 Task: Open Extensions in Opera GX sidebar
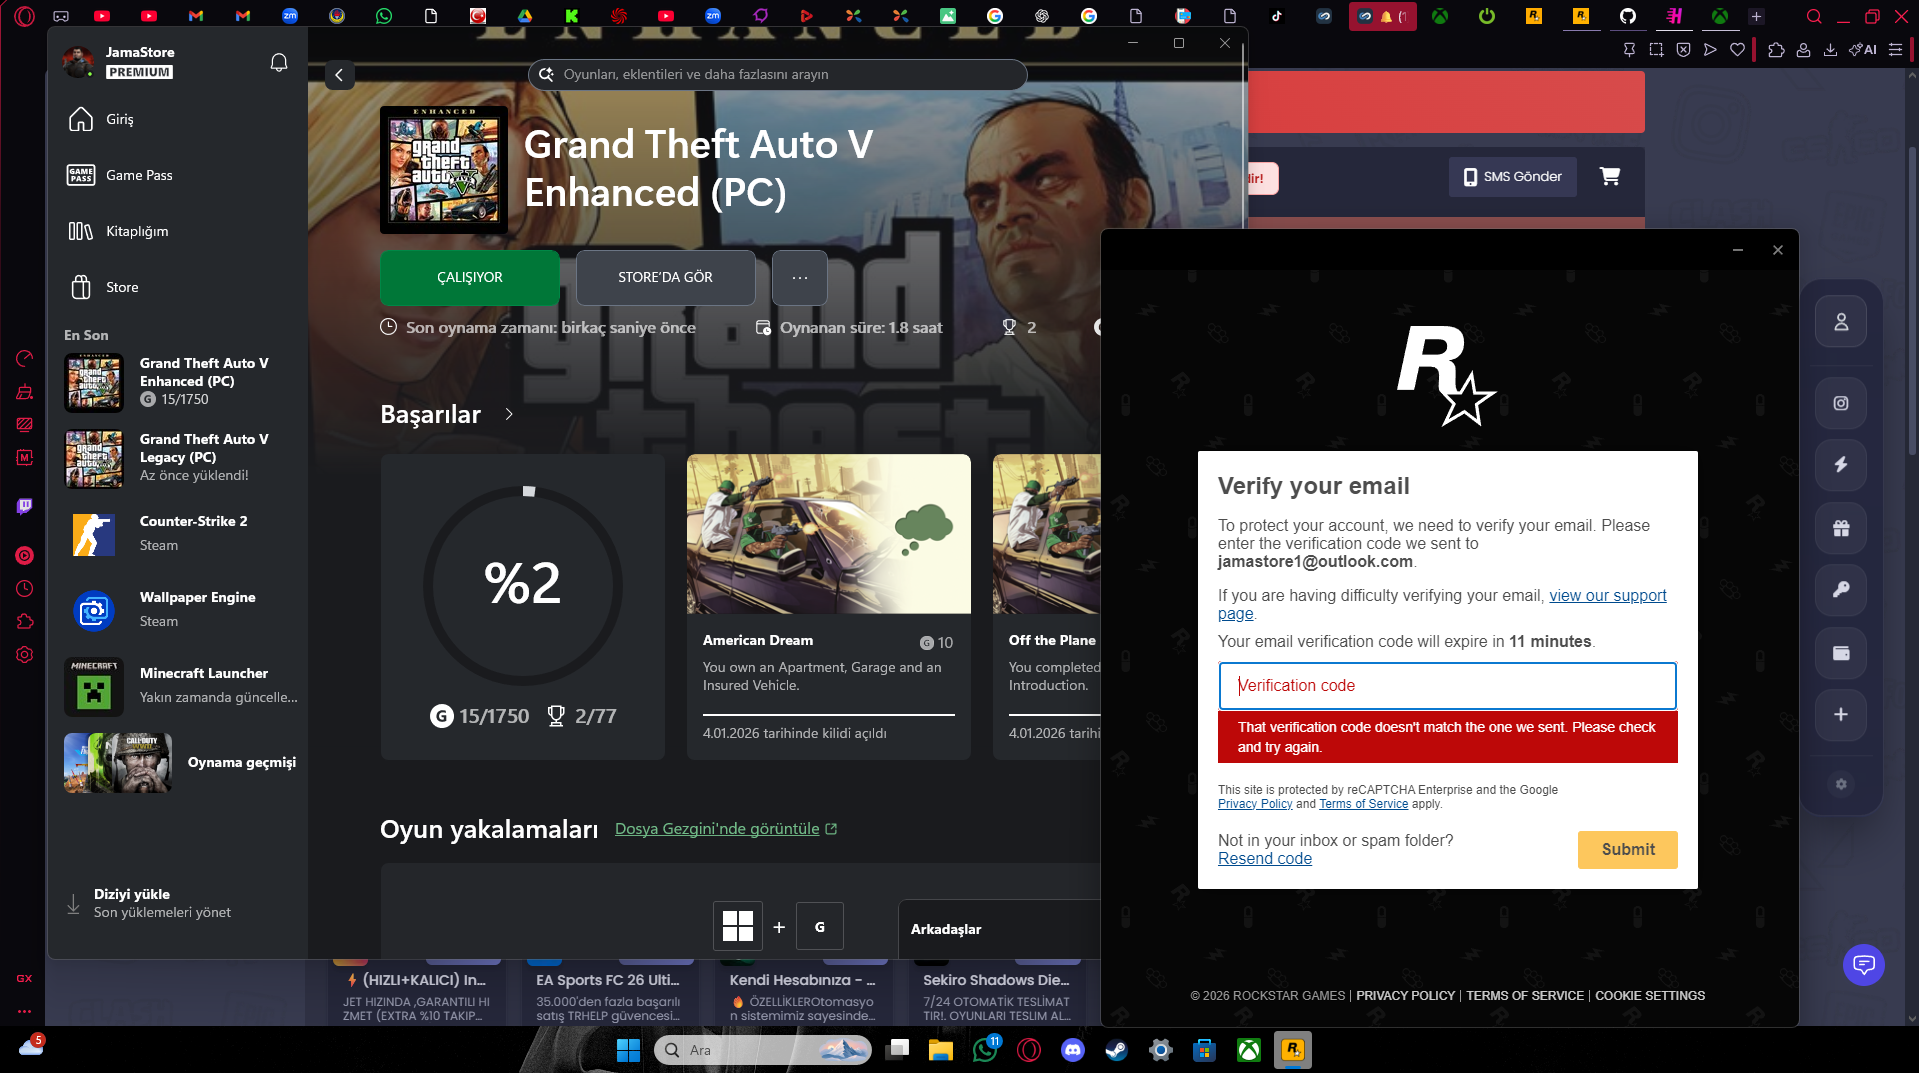pos(25,622)
